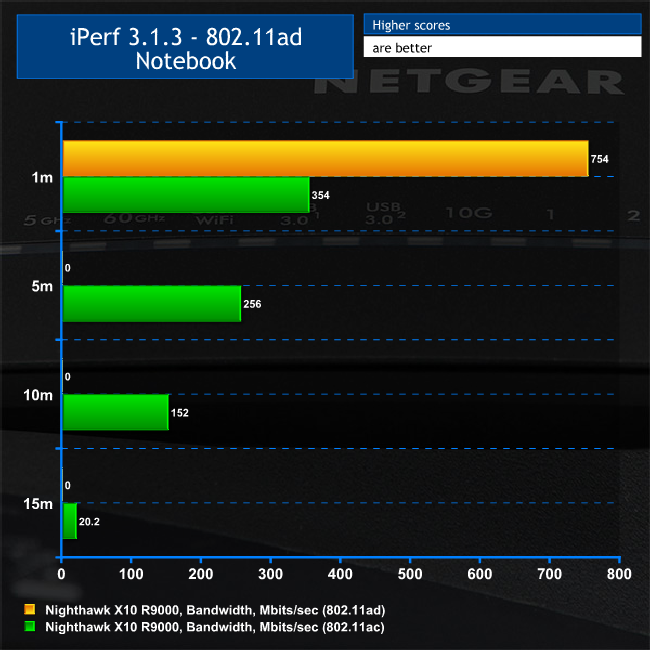Click the green 152 bar at 10m
Image resolution: width=650 pixels, height=650 pixels.
115,412
